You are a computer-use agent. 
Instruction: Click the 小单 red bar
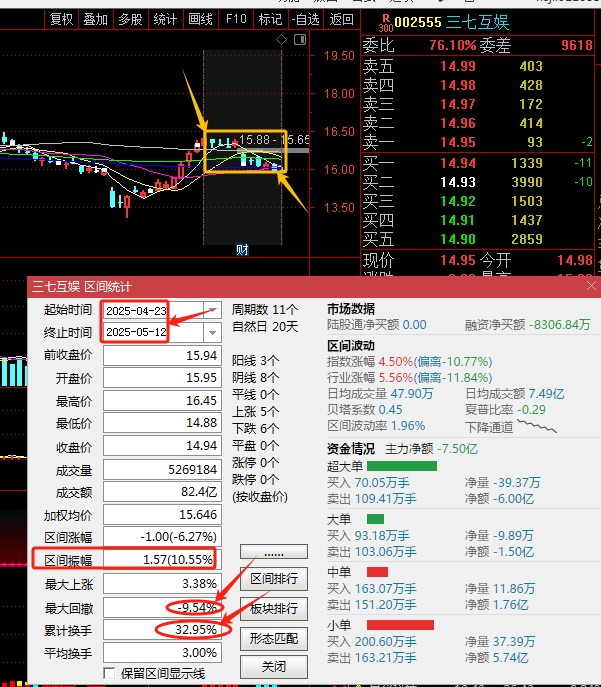(400, 625)
